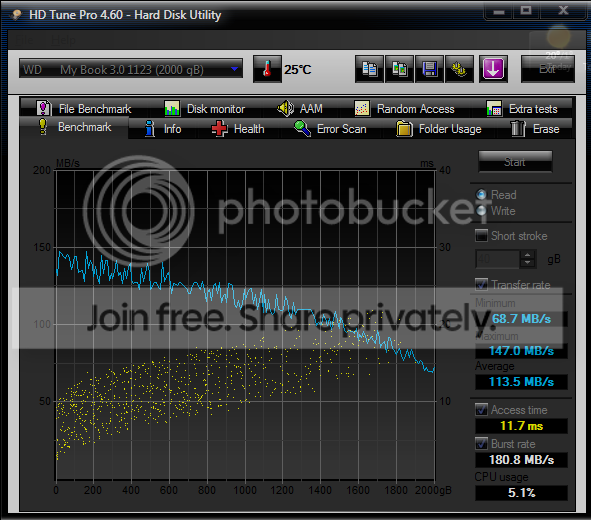Open the Disk monitor tab
Image resolution: width=591 pixels, height=520 pixels.
click(205, 109)
